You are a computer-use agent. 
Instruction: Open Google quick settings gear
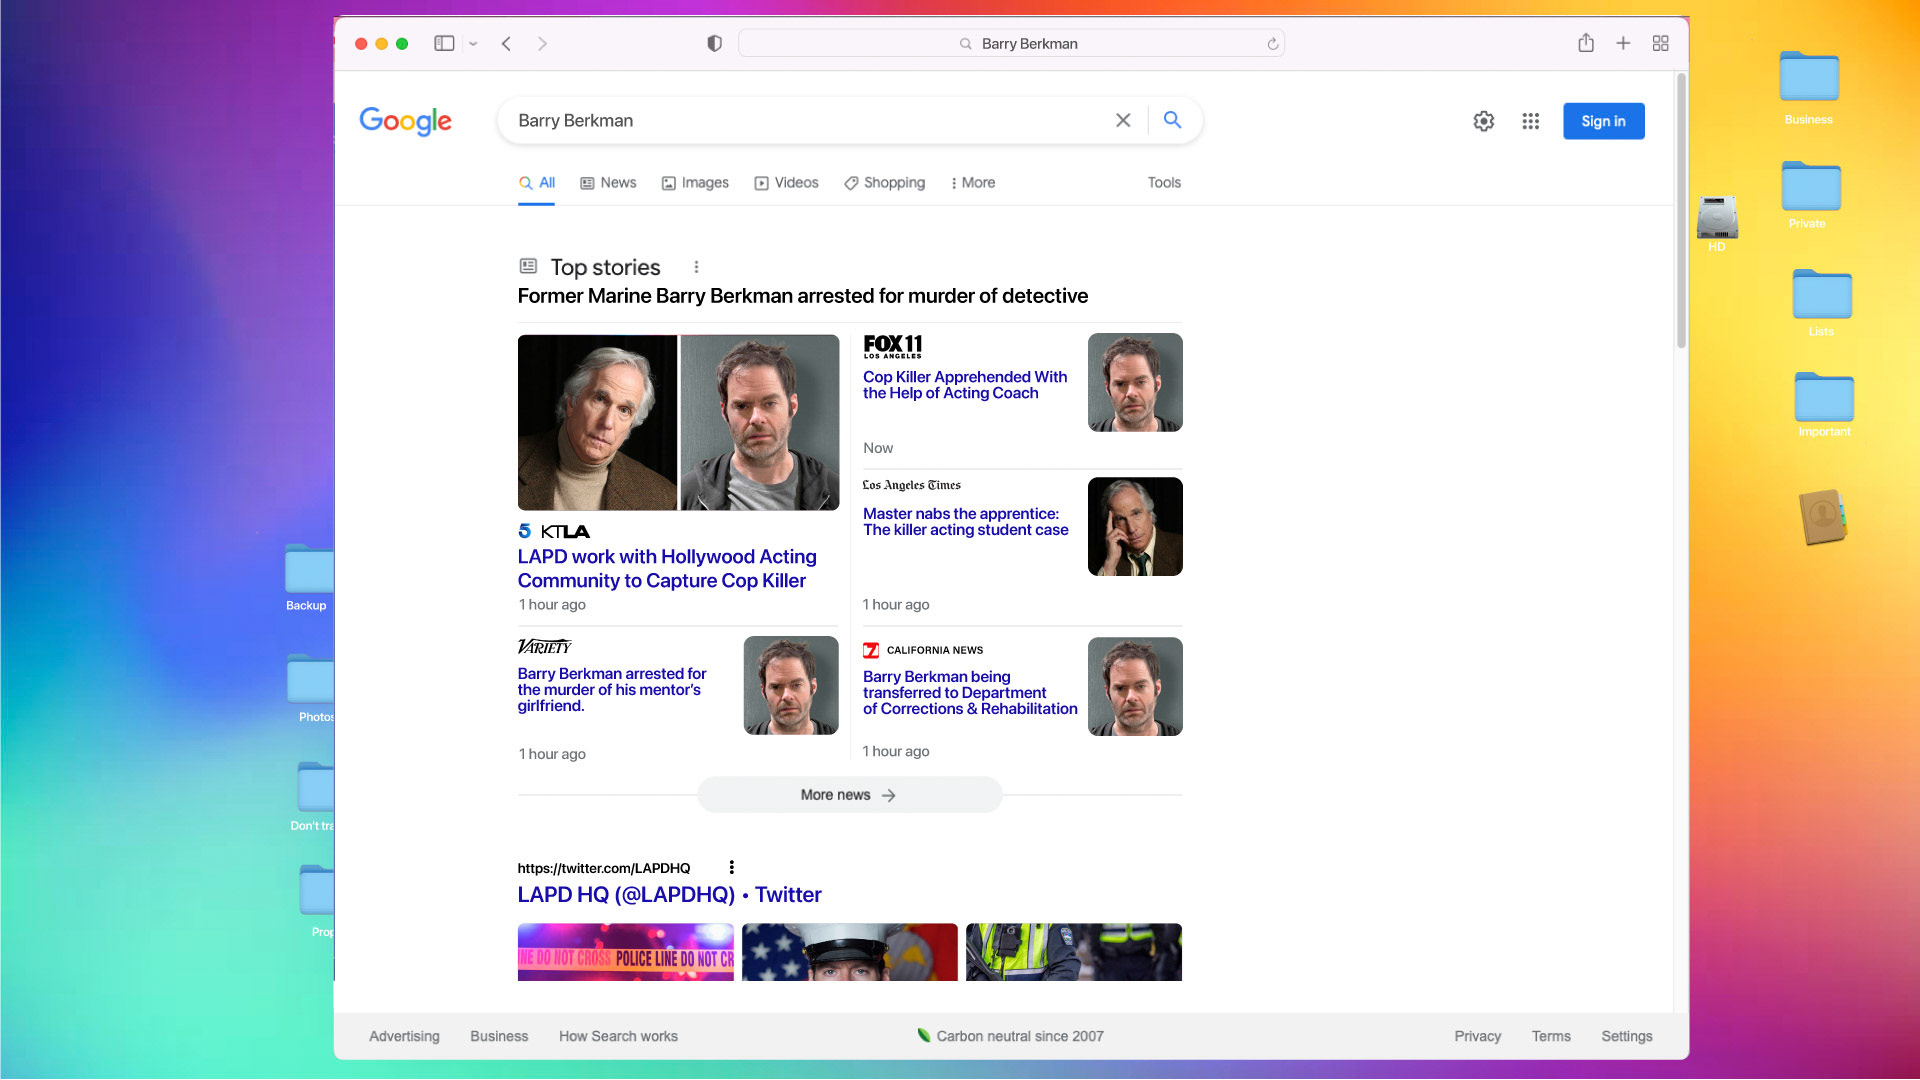[x=1484, y=121]
